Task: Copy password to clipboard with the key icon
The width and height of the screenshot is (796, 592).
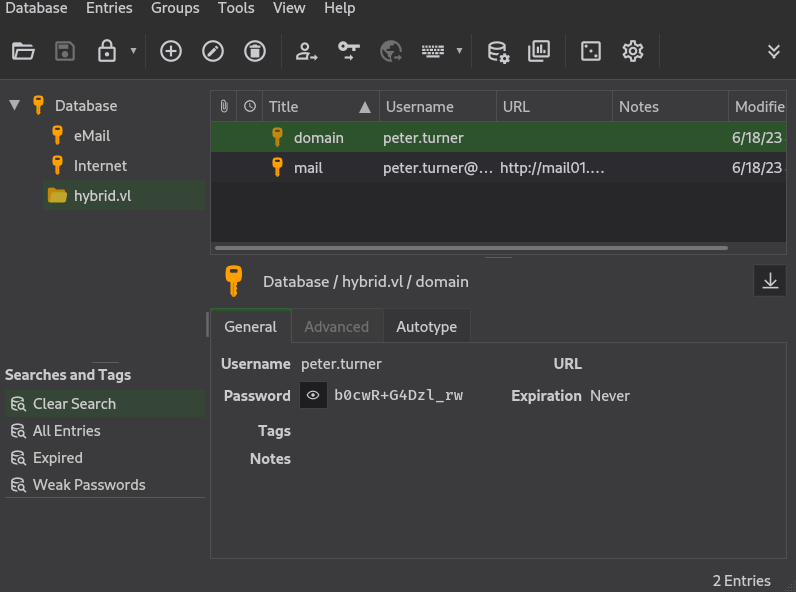Action: point(348,51)
